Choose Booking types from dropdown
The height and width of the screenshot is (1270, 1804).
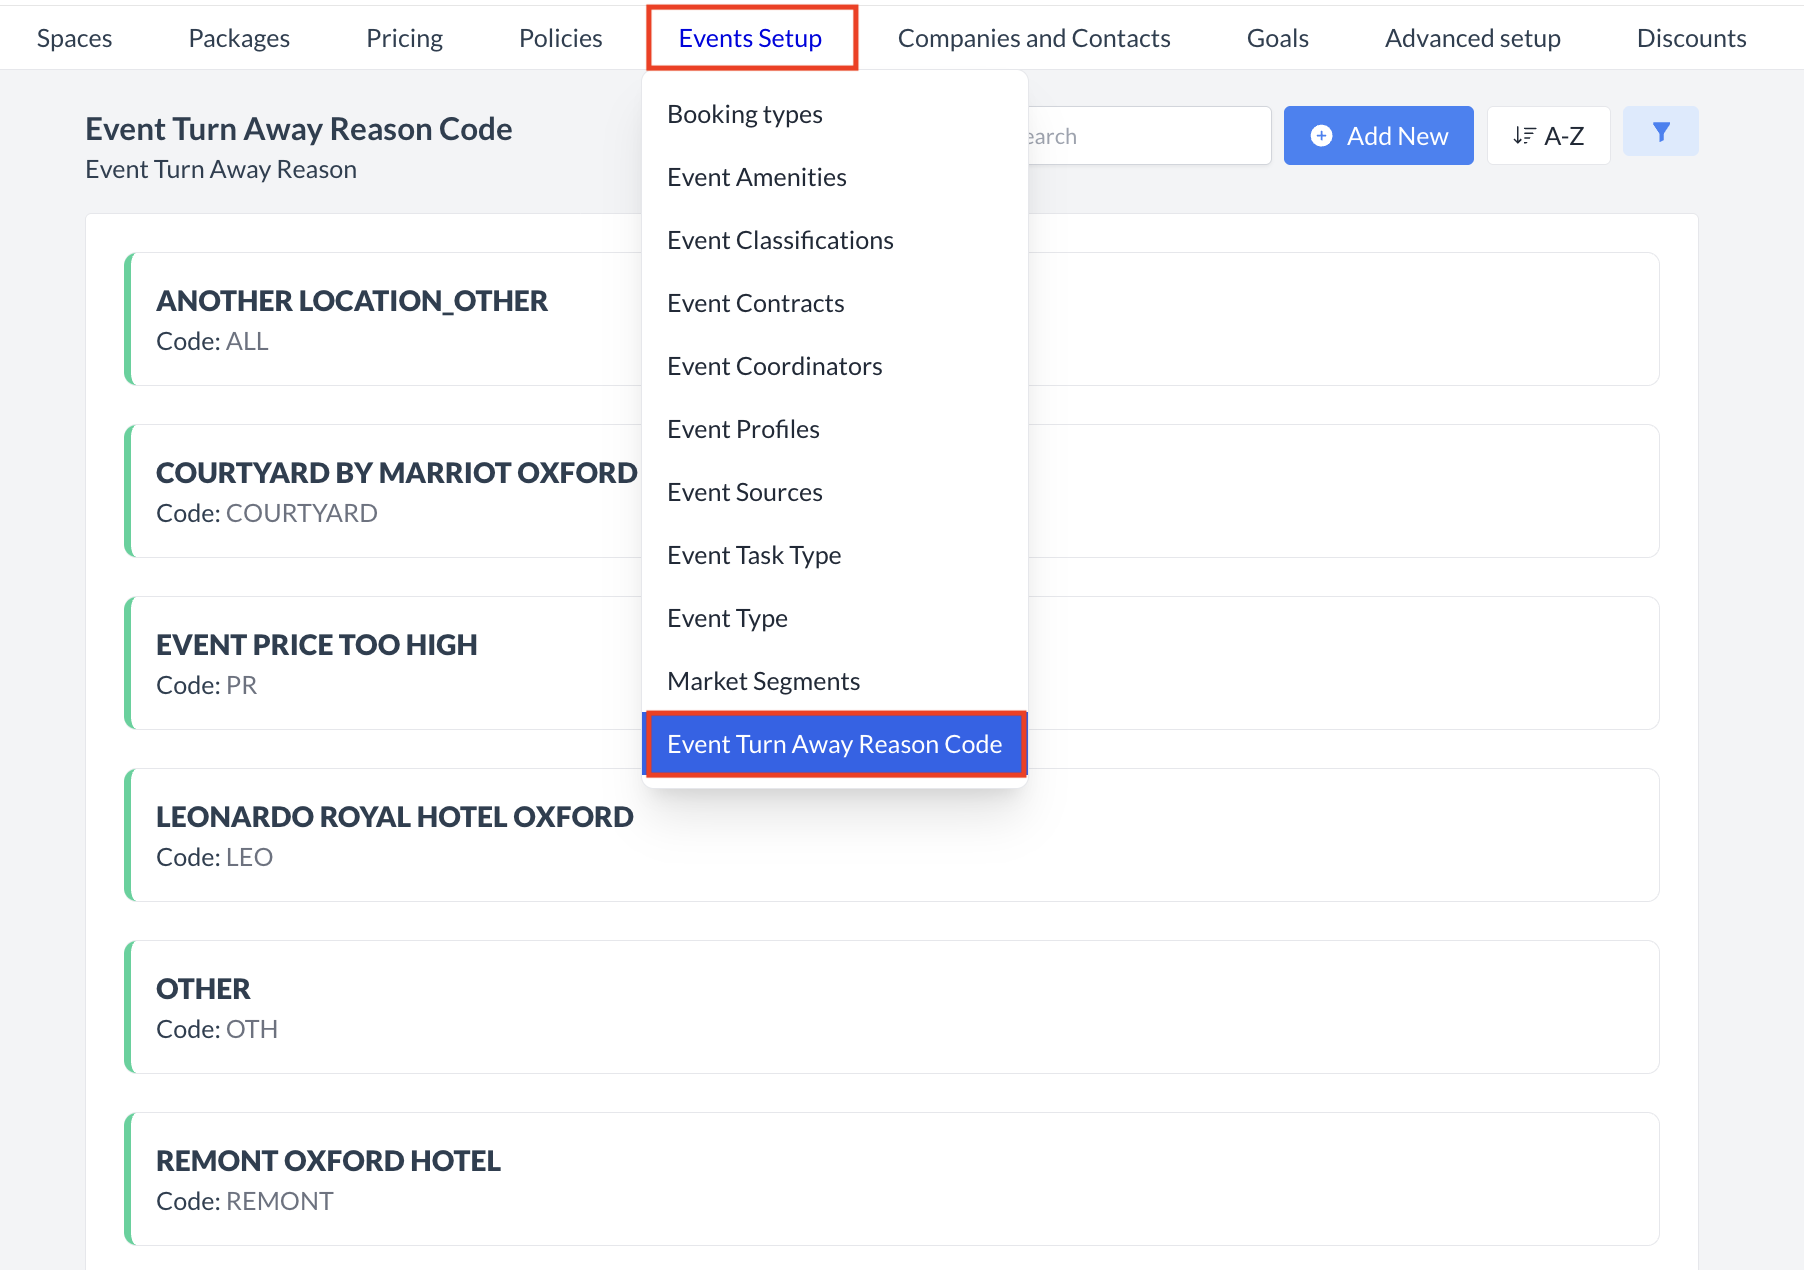745,114
